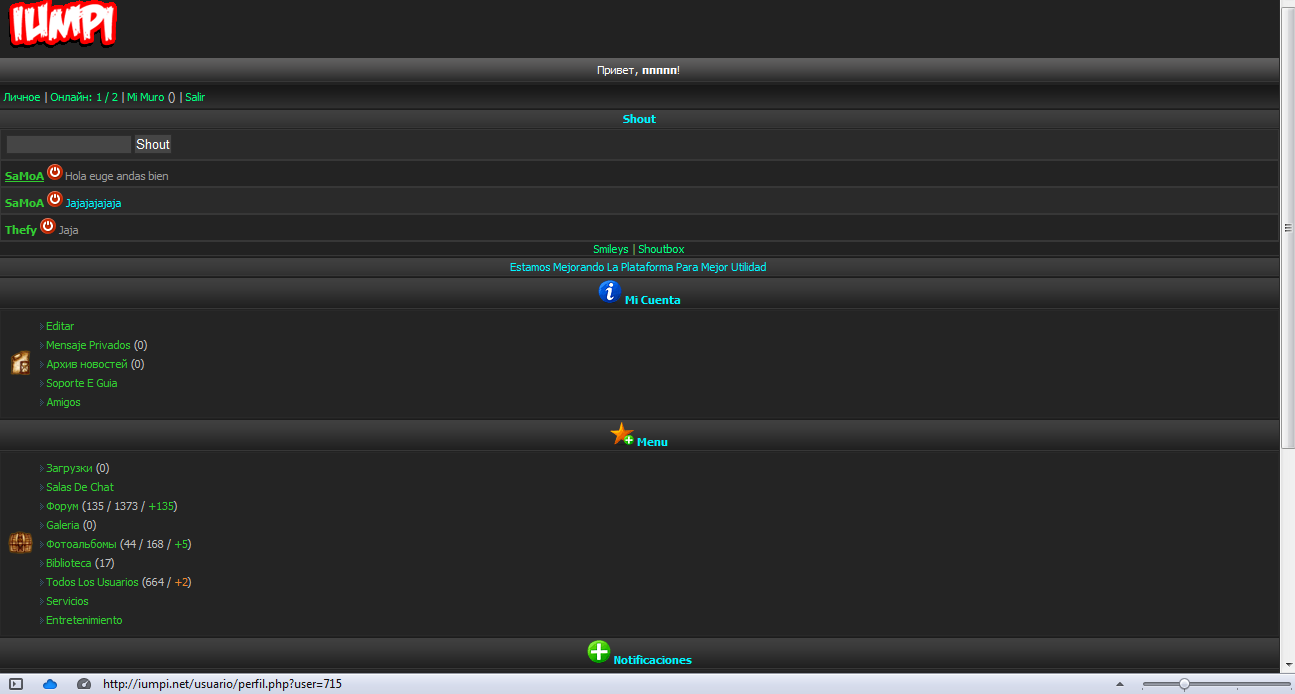Click the panel toggle icon in status bar
Screen dimensions: 1295x694
point(16,684)
